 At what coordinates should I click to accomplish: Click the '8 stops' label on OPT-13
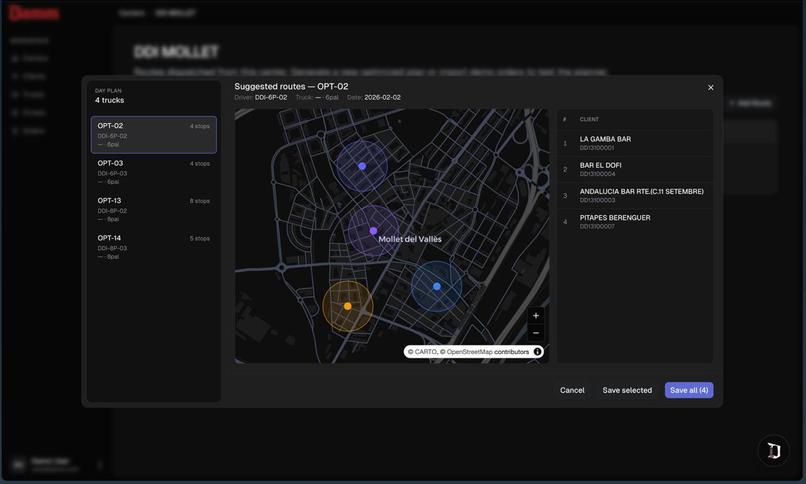click(x=200, y=201)
